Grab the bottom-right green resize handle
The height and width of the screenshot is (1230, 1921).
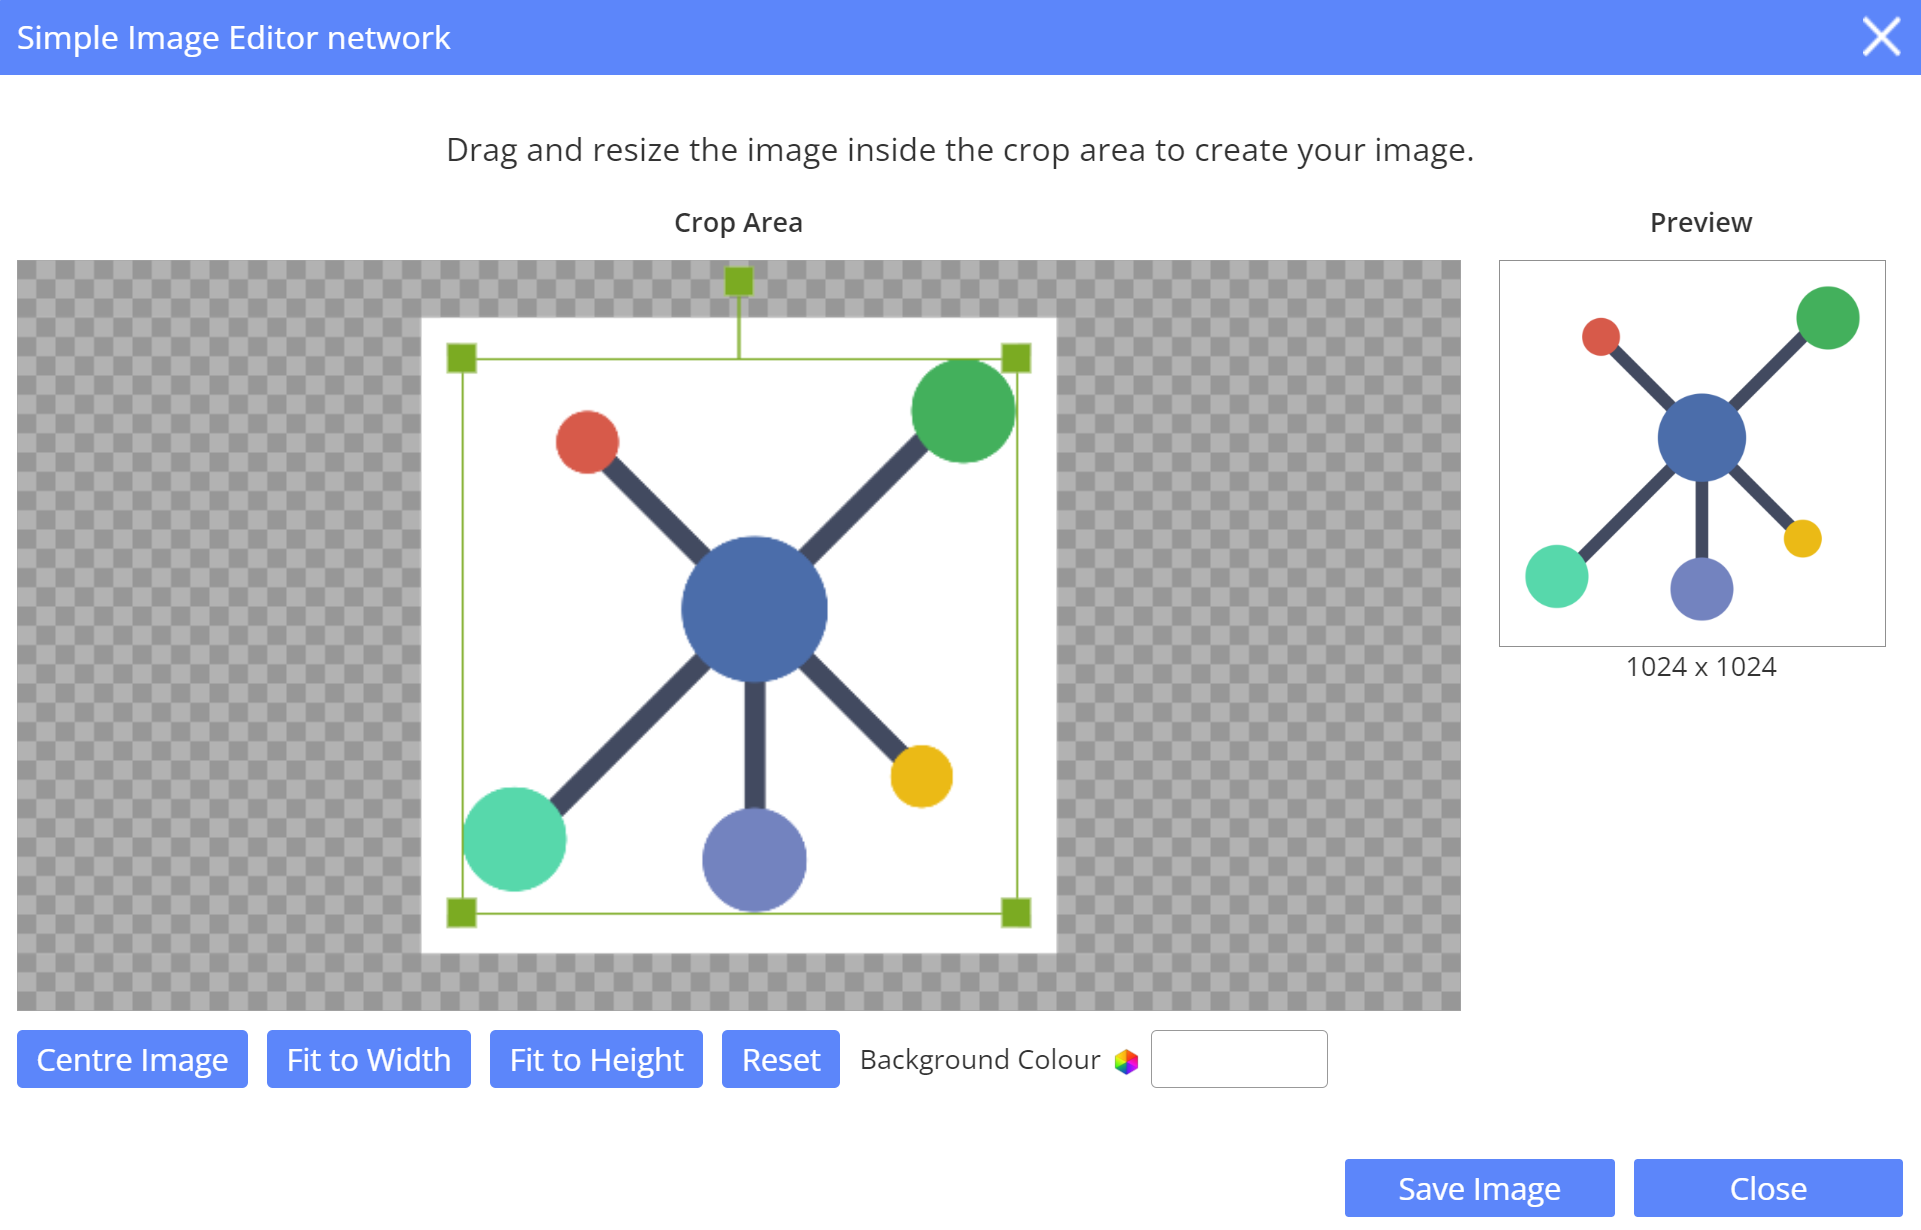coord(1016,912)
